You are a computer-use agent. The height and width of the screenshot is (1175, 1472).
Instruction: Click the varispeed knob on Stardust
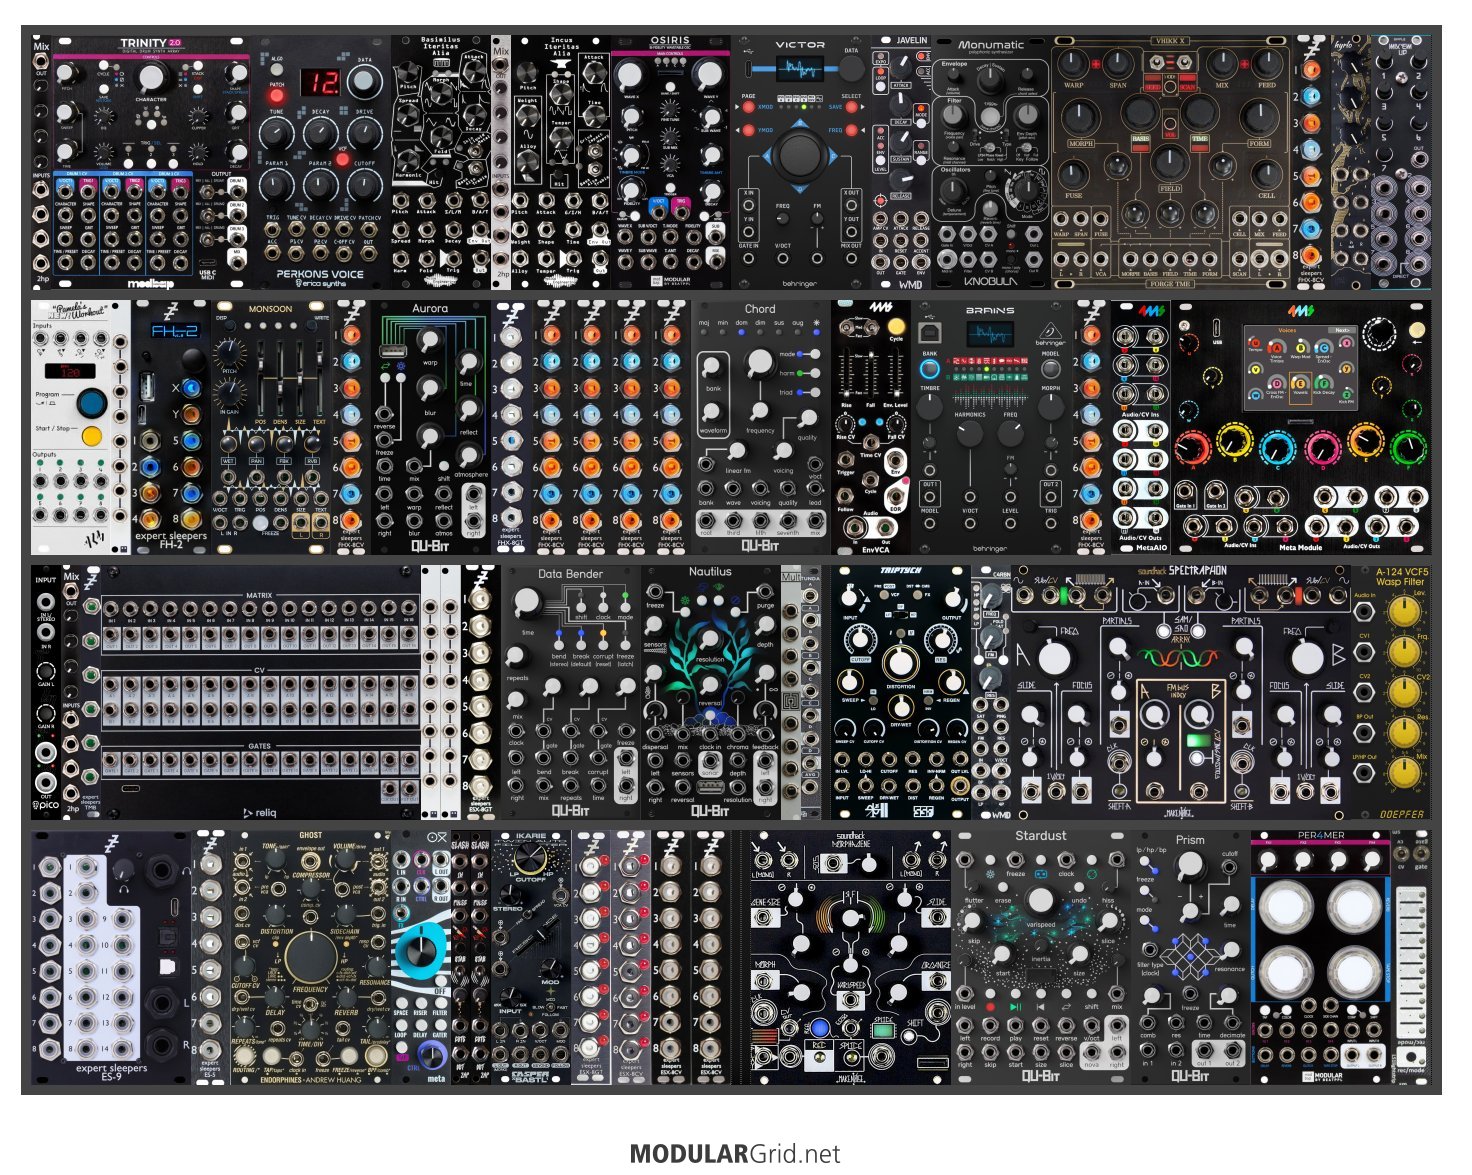(x=1040, y=899)
